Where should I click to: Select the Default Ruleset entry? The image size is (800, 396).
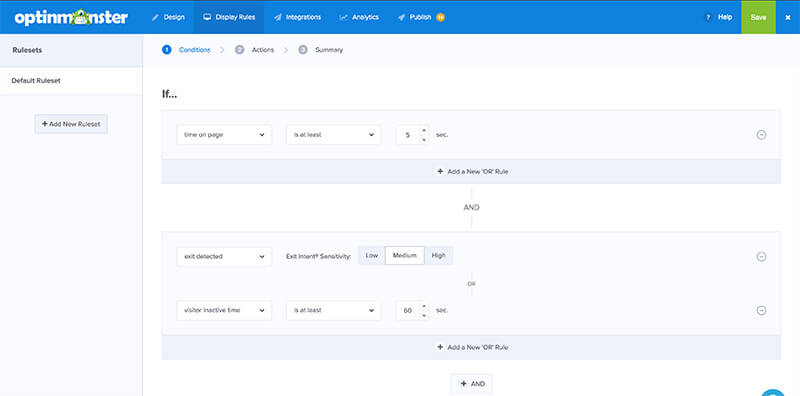[71, 81]
